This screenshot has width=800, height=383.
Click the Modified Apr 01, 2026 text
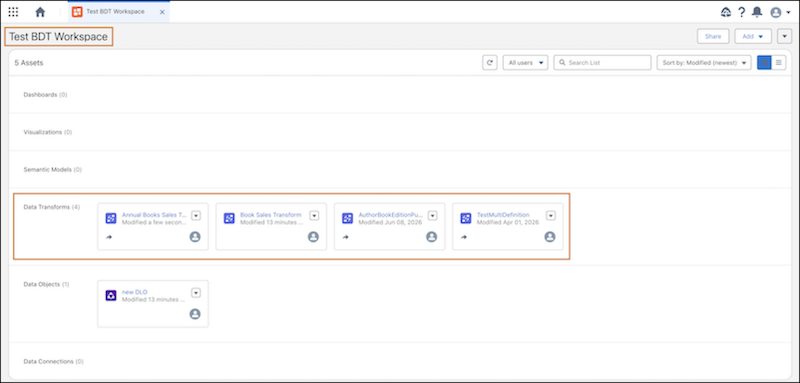click(x=508, y=223)
